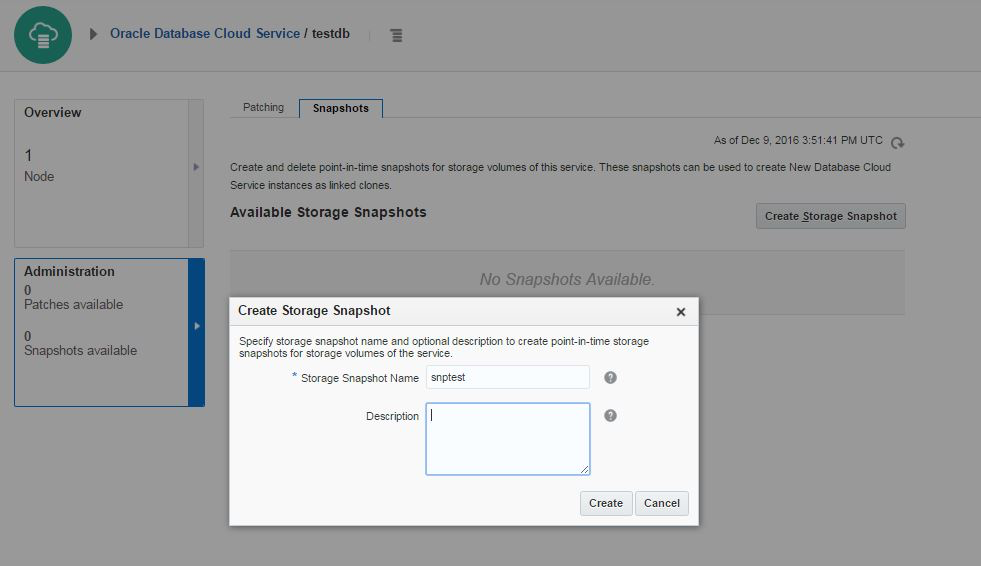Select the Administration tile with patches count
This screenshot has width=981, height=566.
pyautogui.click(x=100, y=332)
